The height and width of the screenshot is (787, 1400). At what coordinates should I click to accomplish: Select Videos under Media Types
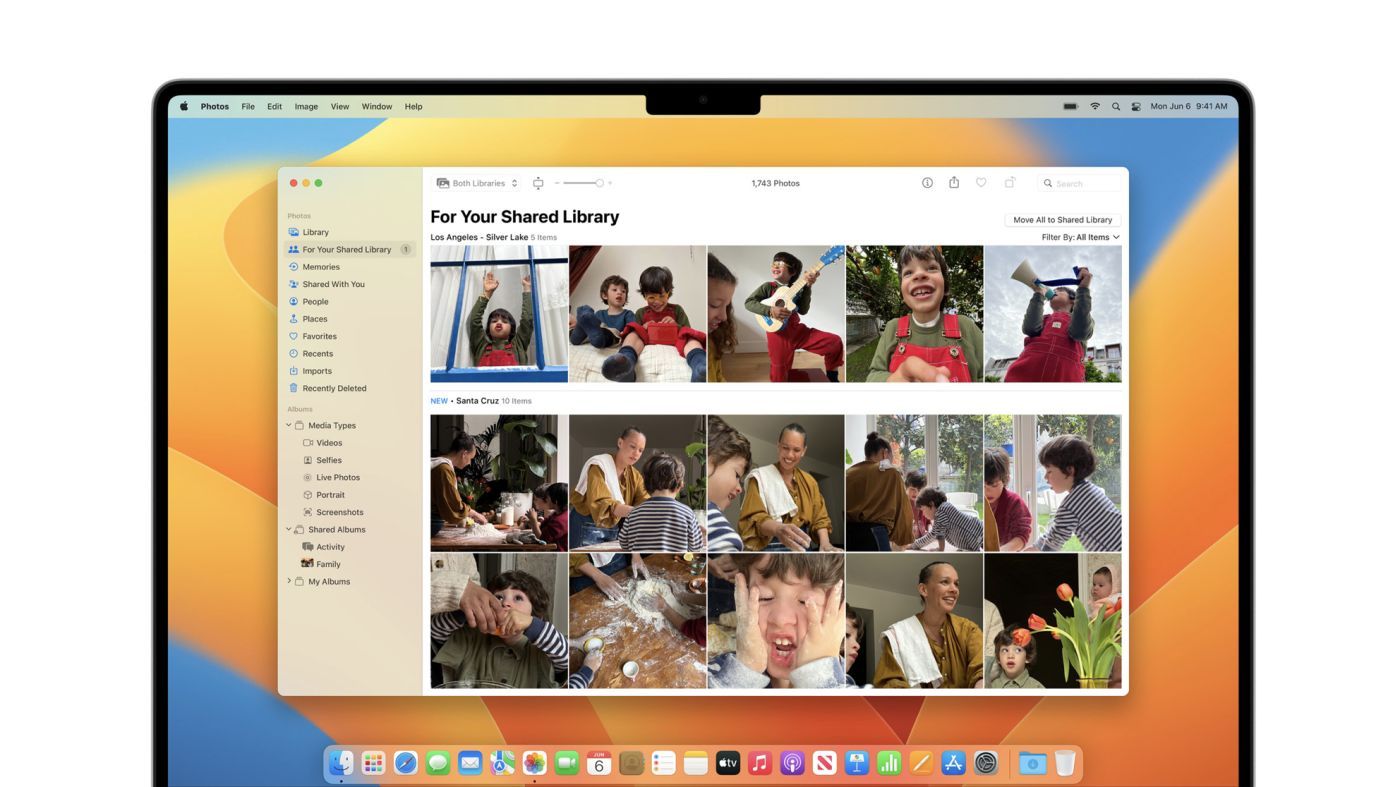(350, 443)
